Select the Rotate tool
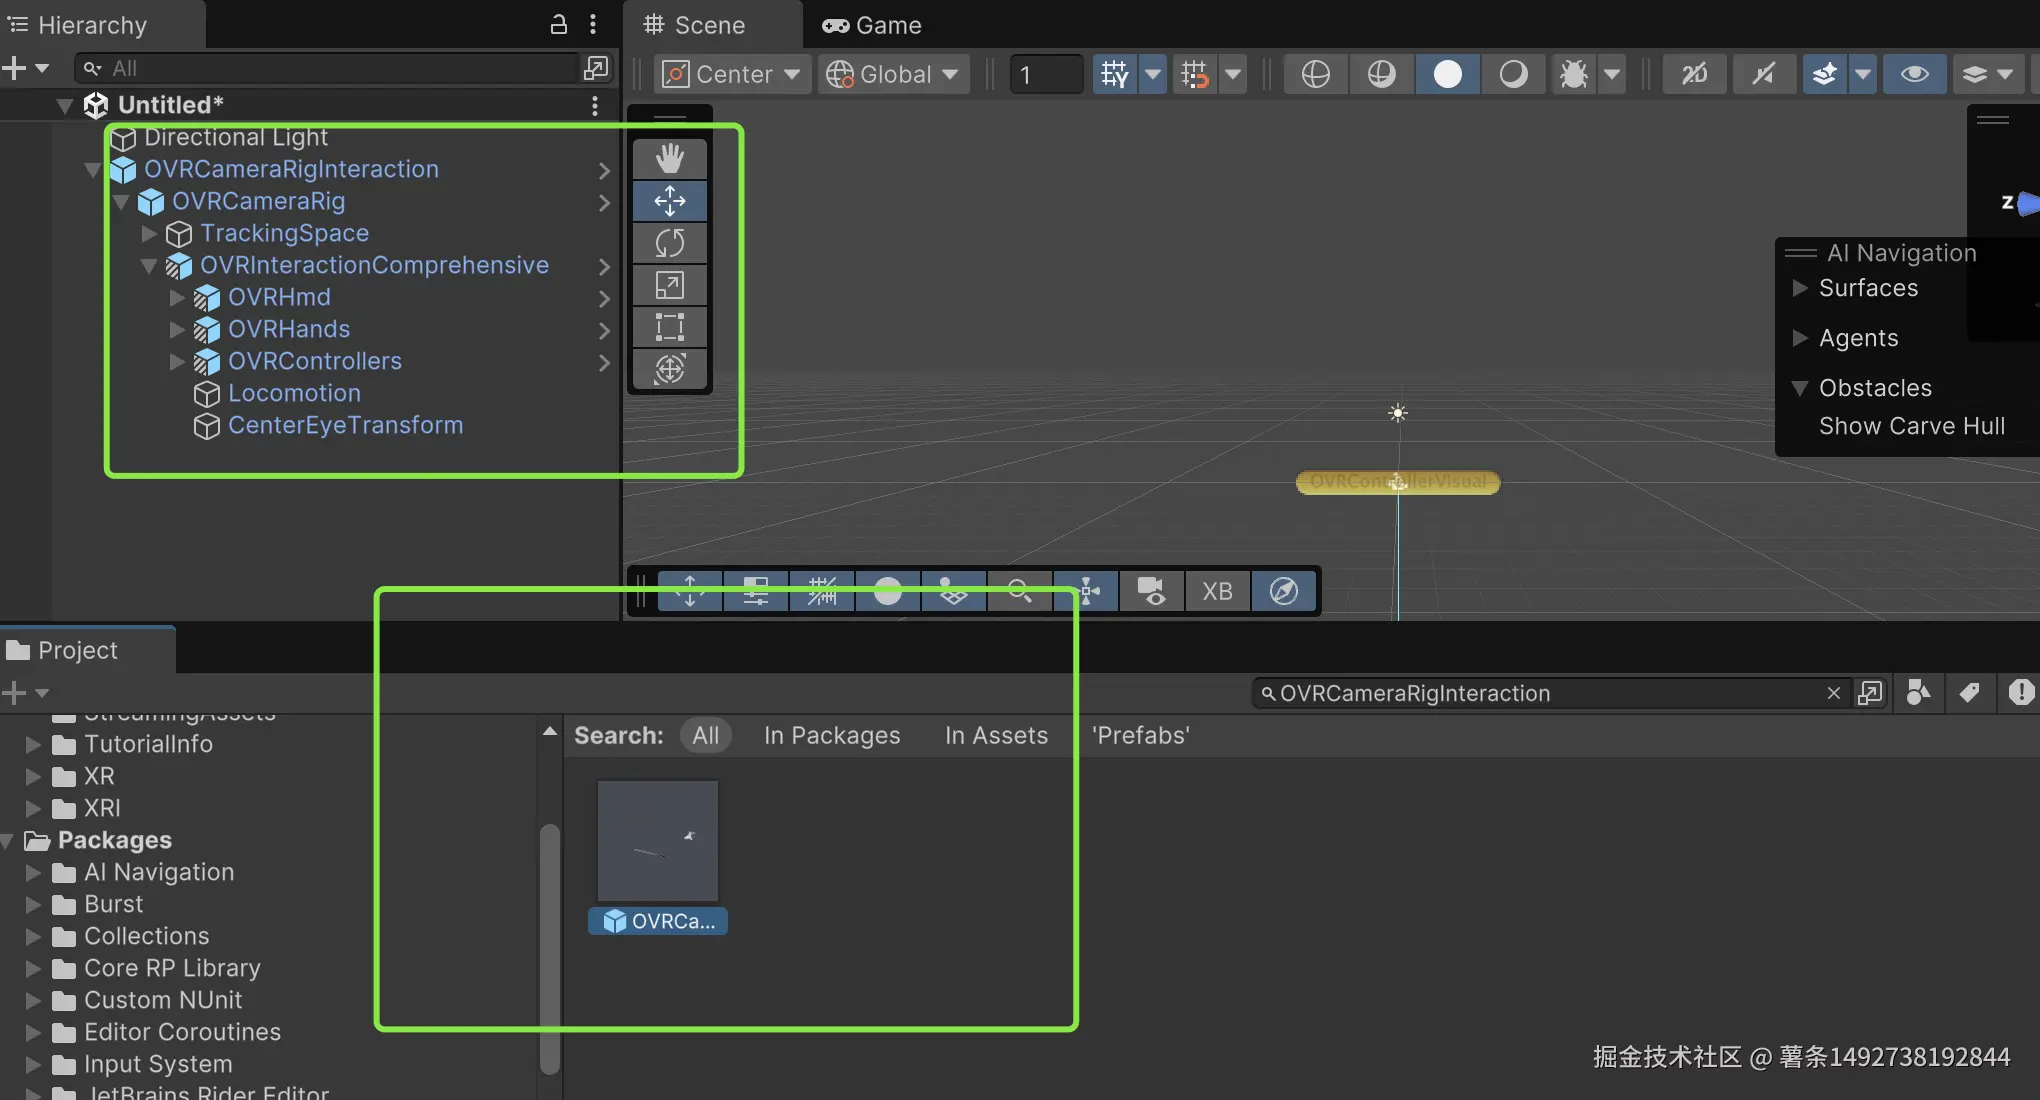This screenshot has width=2040, height=1100. pos(669,243)
